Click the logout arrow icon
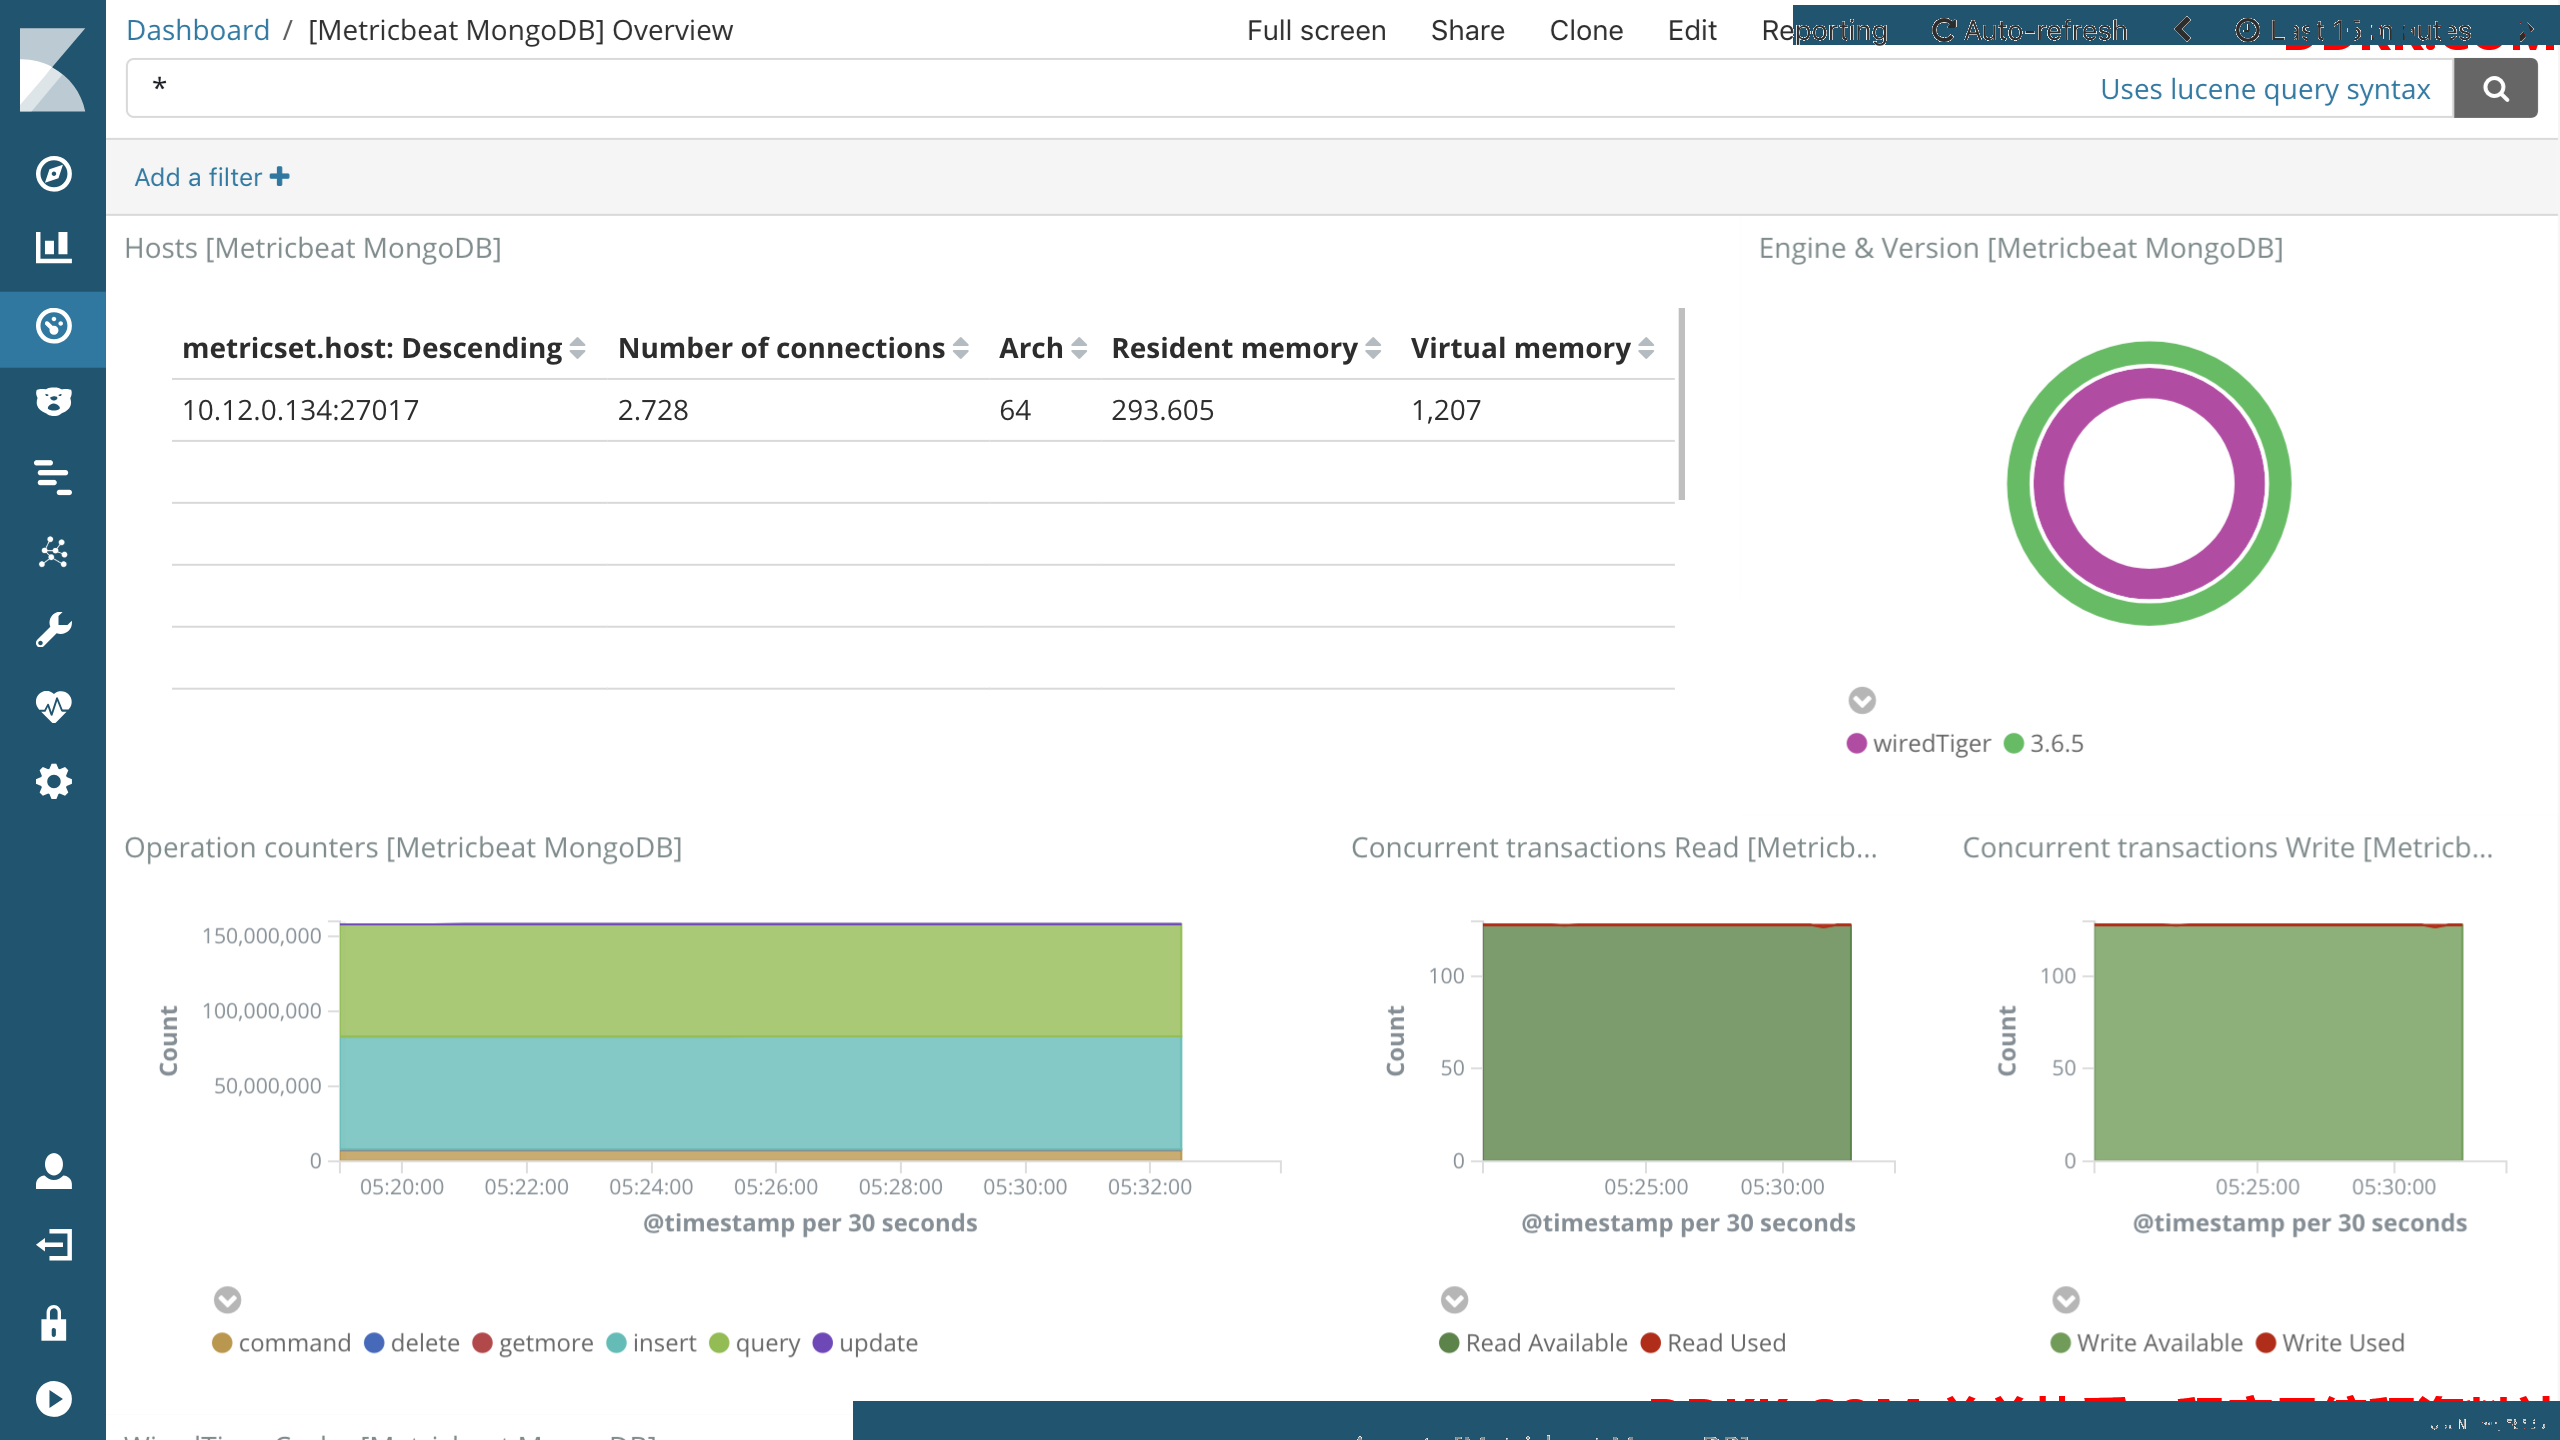The image size is (2560, 1440). (53, 1245)
